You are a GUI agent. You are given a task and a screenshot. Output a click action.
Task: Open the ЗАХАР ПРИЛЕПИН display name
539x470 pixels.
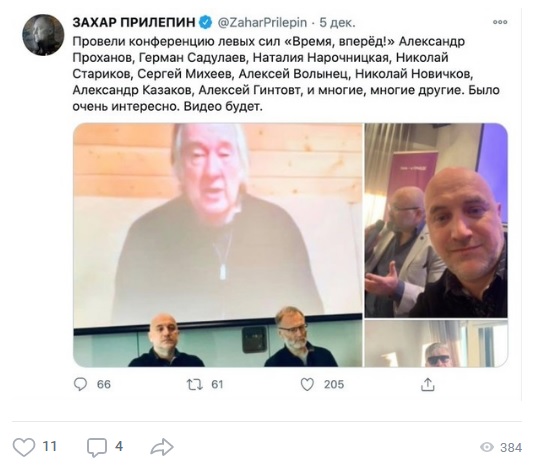coord(134,23)
